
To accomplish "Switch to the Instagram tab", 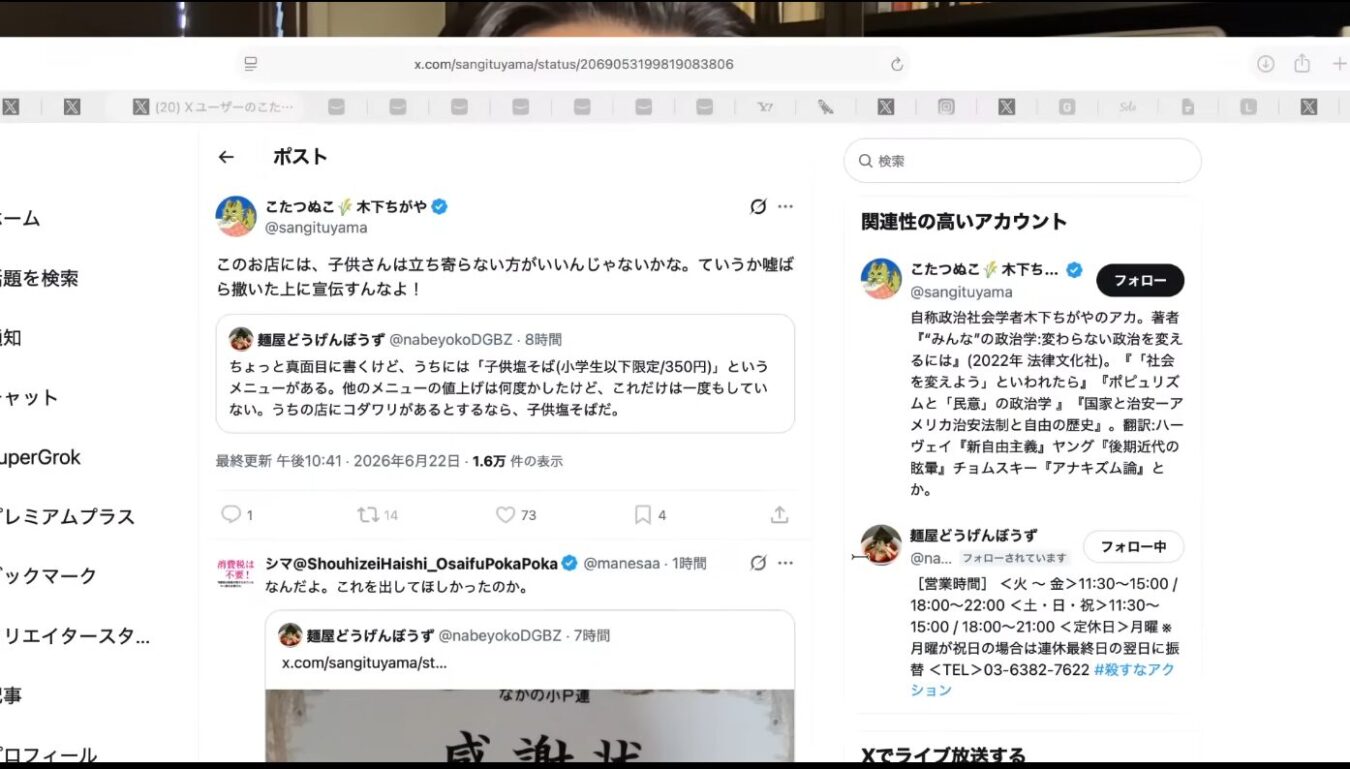I will click(946, 107).
